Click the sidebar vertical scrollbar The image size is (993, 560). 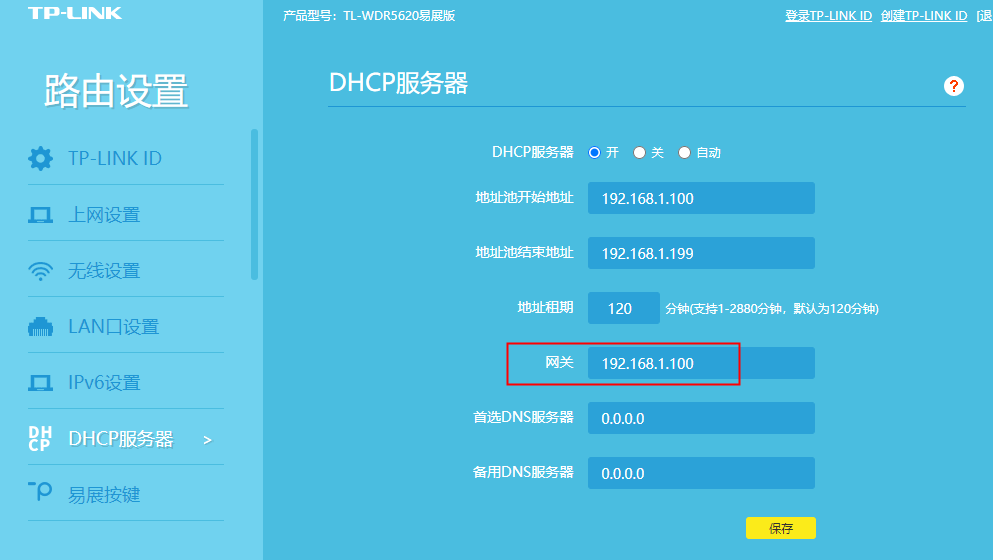255,204
